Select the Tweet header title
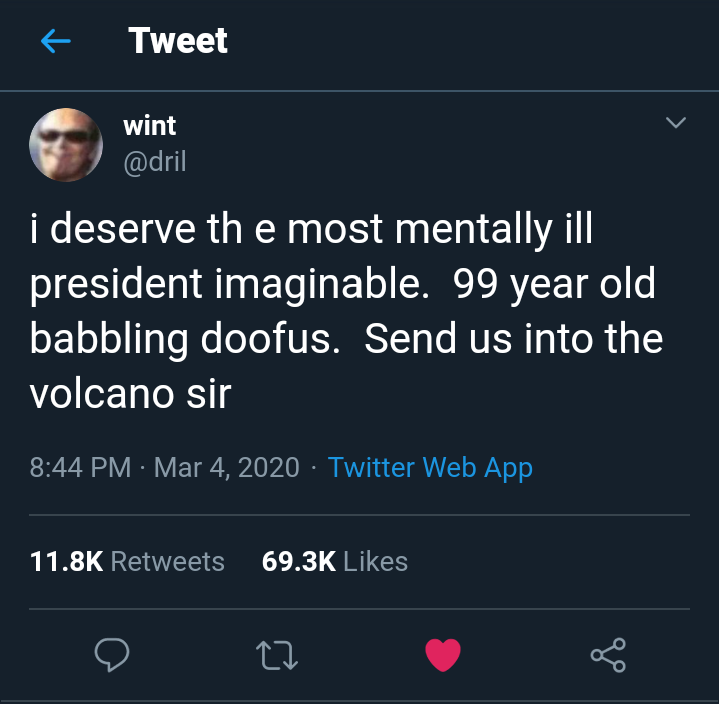The image size is (719, 704). 178,40
